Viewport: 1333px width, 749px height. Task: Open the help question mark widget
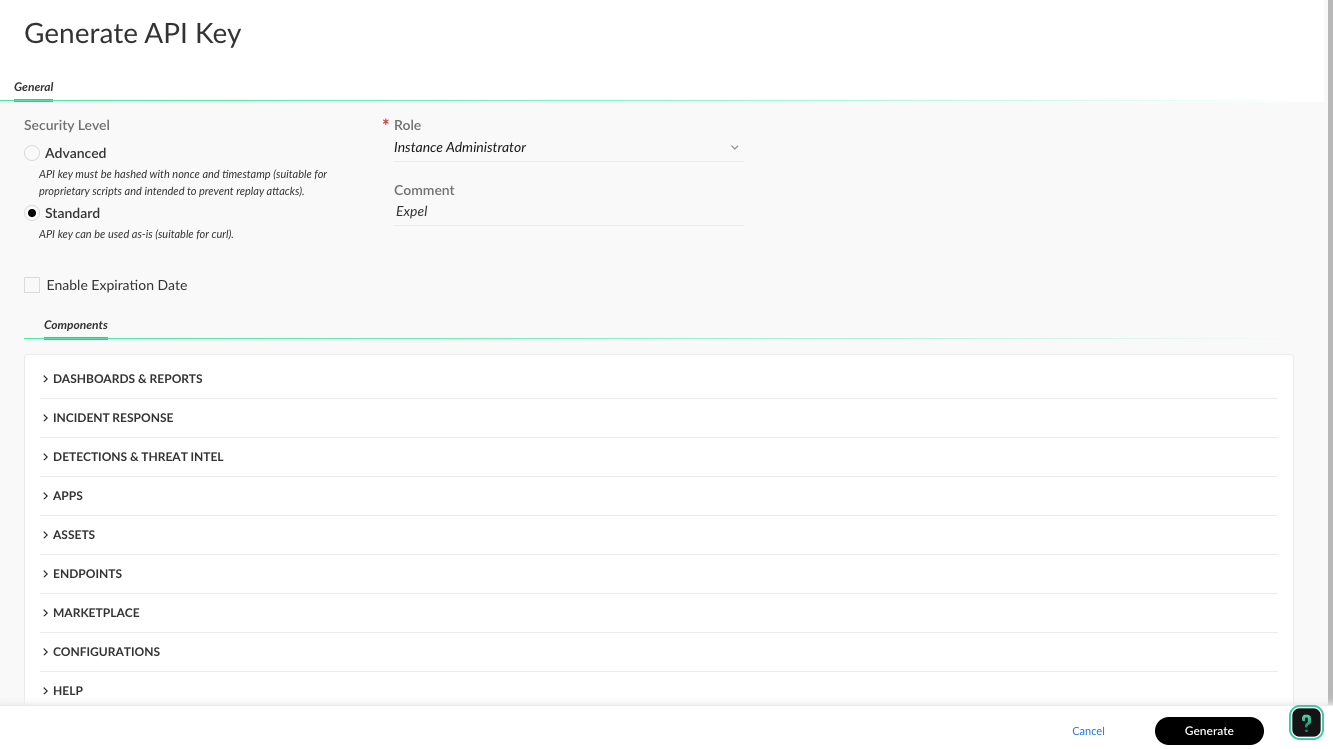click(x=1306, y=722)
